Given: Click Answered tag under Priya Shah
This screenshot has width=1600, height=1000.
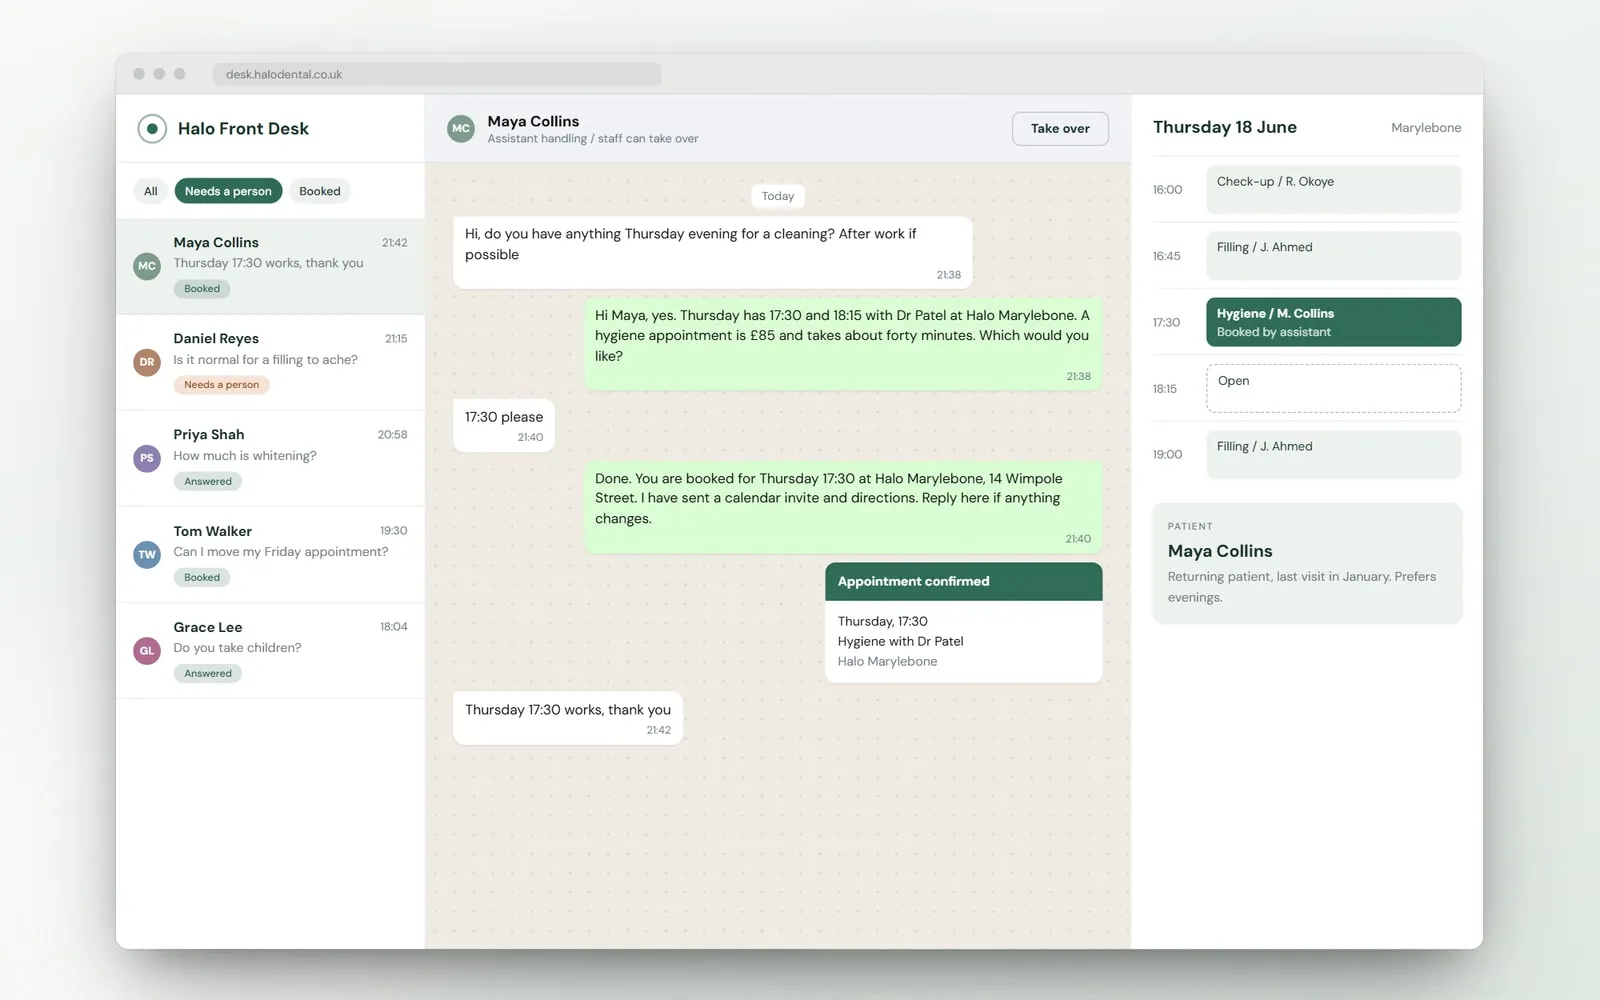Looking at the screenshot, I should point(208,481).
